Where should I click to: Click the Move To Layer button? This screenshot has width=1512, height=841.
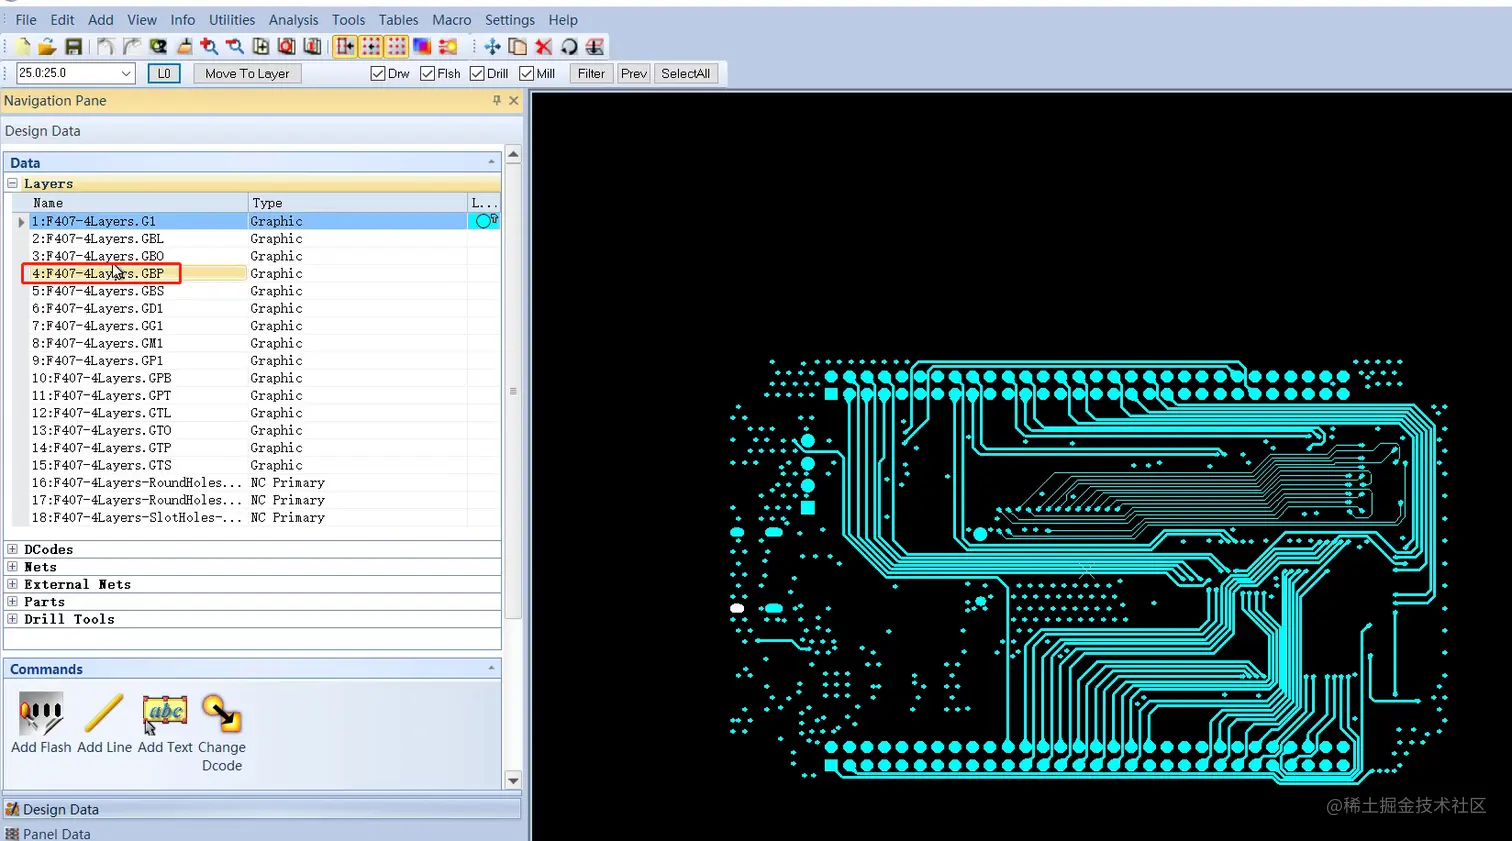pos(247,73)
